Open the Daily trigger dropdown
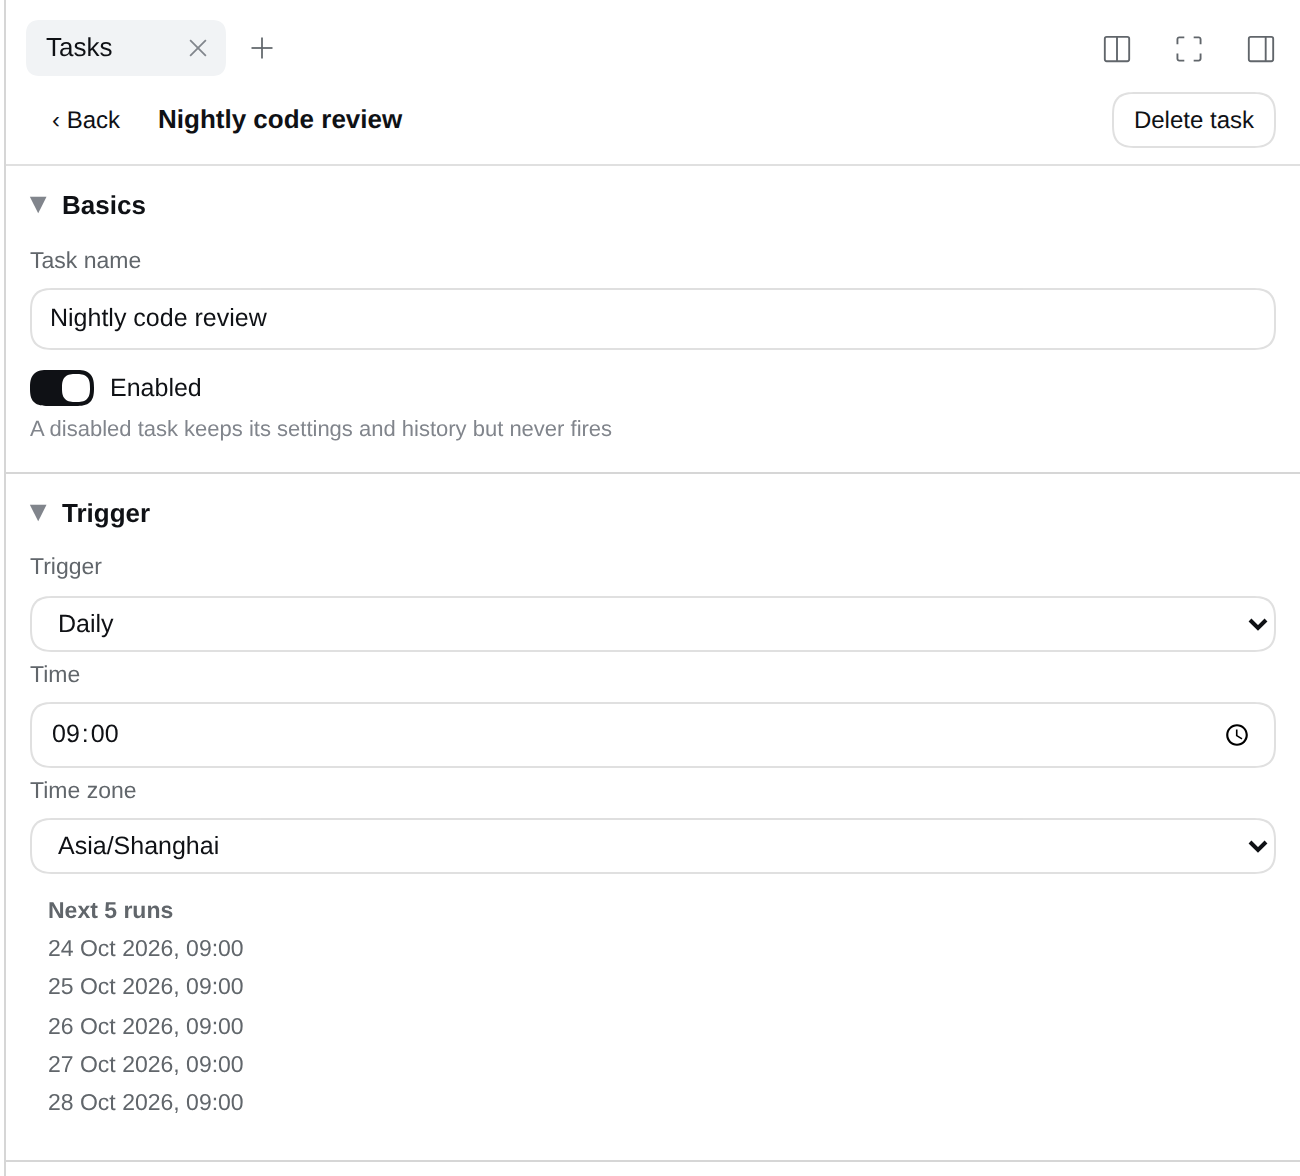The height and width of the screenshot is (1176, 1300). pyautogui.click(x=653, y=624)
